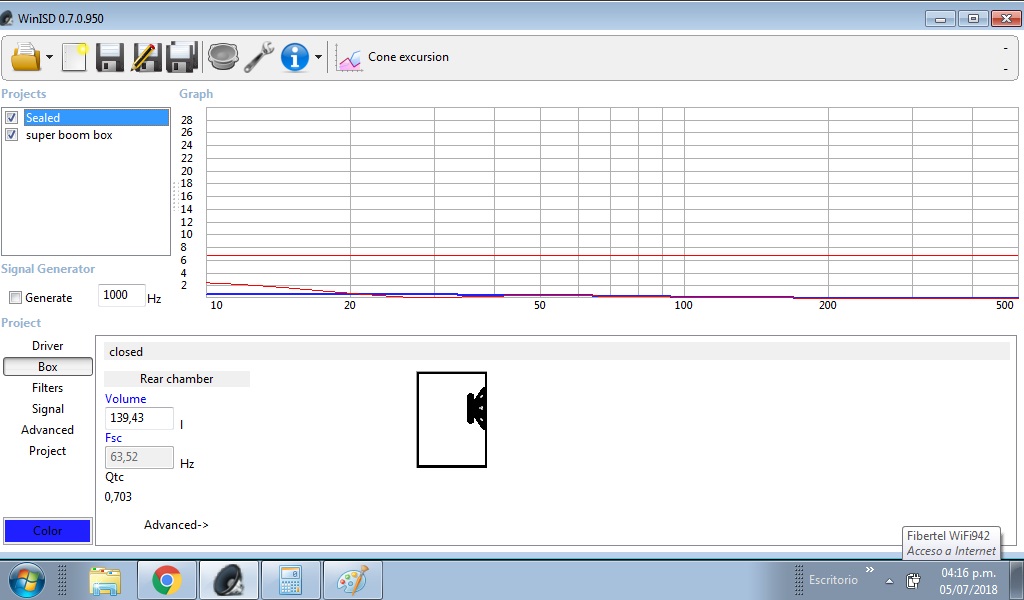Image resolution: width=1024 pixels, height=600 pixels.
Task: Click the Rear chamber header
Action: point(176,379)
